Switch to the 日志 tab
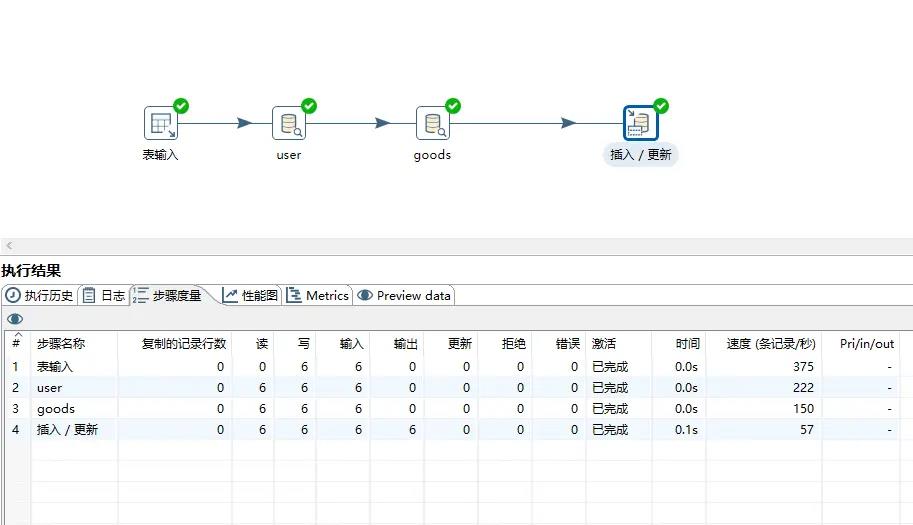This screenshot has width=913, height=525. point(104,295)
